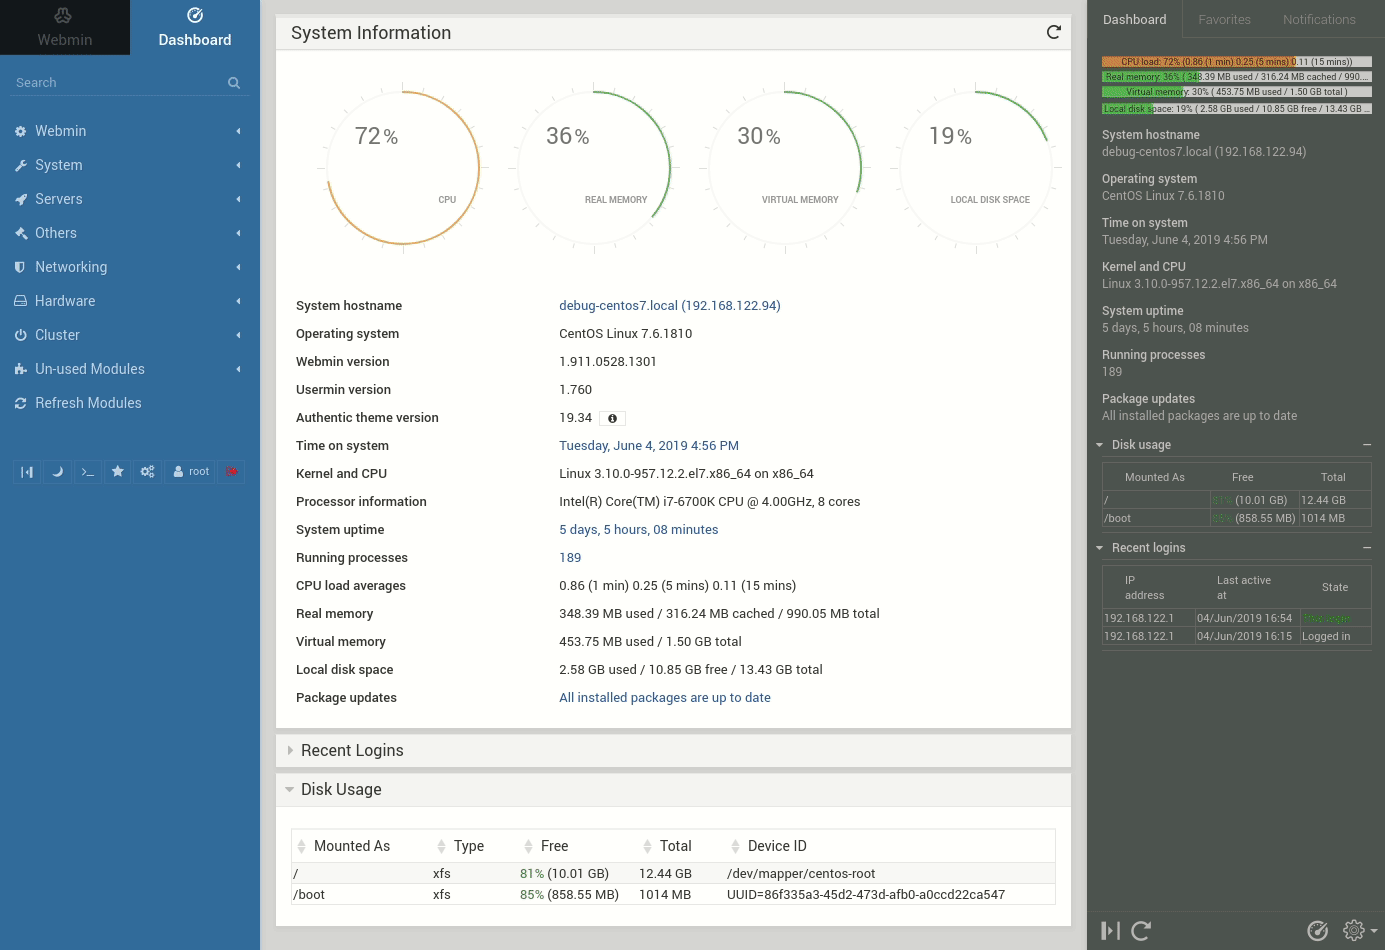
Task: Click Local disk space bar in right panel
Action: (x=1237, y=109)
